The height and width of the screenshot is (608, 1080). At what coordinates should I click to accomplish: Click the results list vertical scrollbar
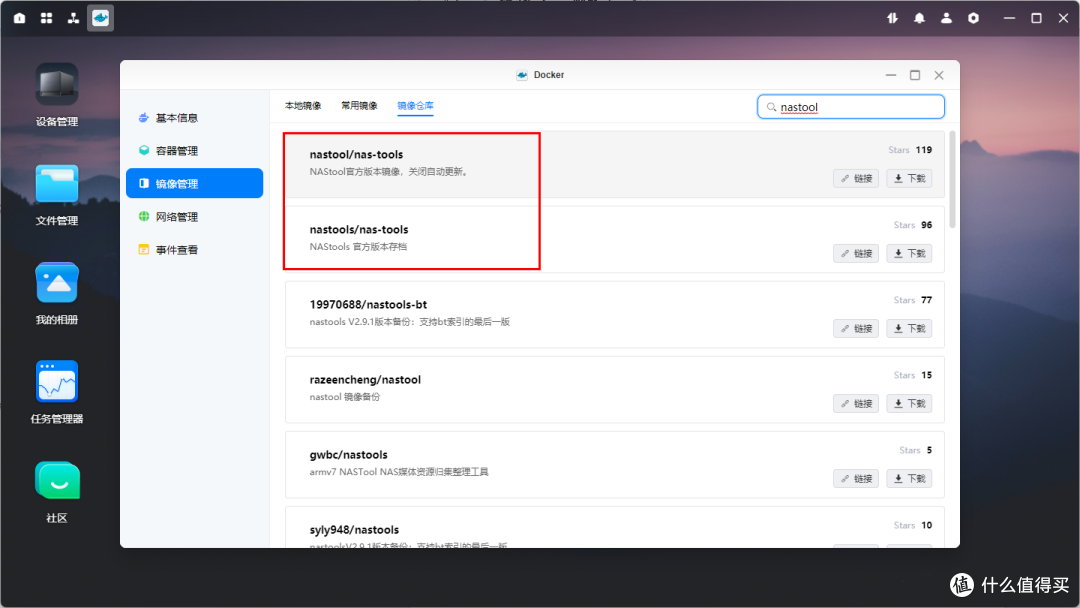(x=953, y=179)
